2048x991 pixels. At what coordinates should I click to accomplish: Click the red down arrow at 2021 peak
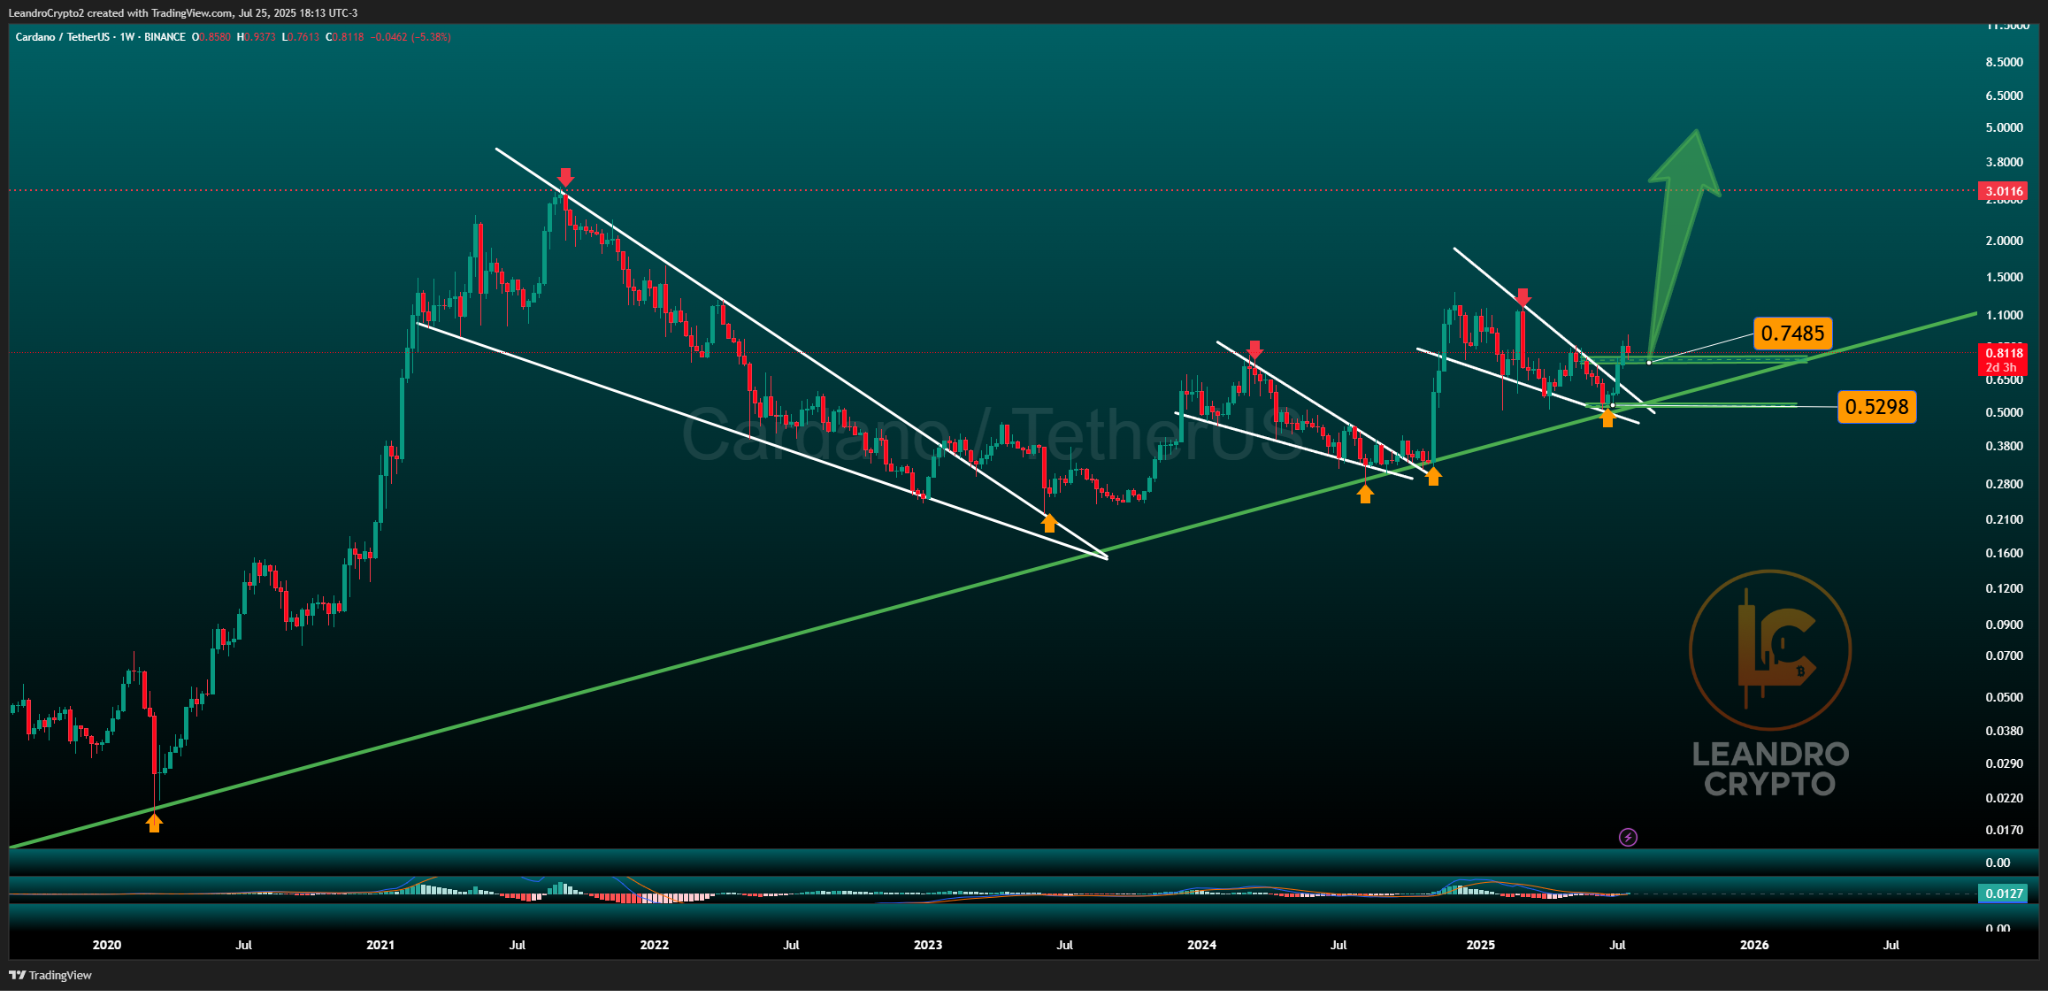coord(566,178)
